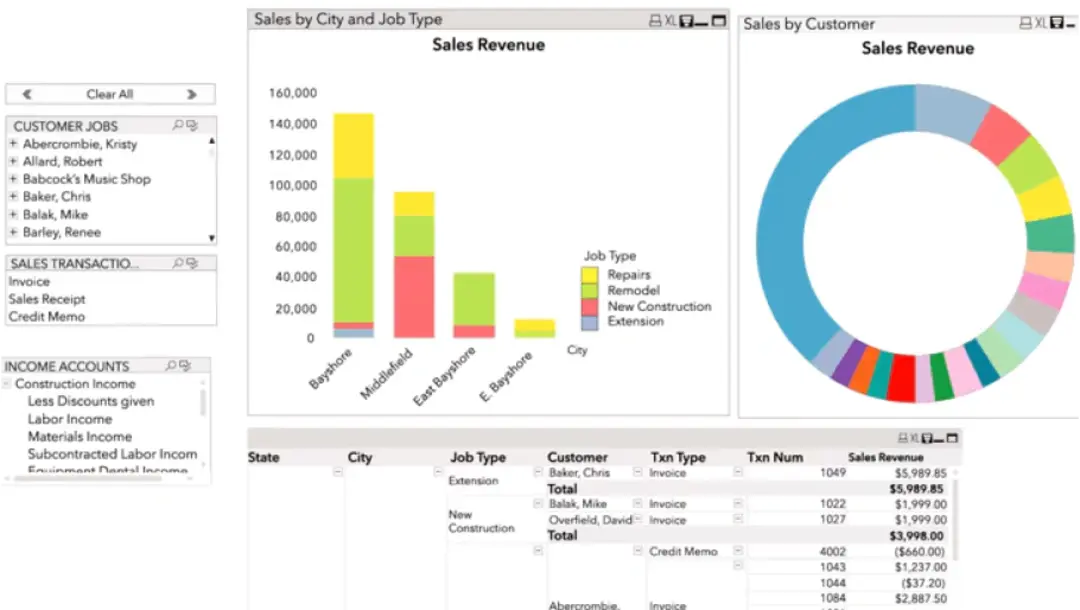Select Invoice in Sales Transaction list
This screenshot has height=610, width=1080.
click(x=29, y=282)
